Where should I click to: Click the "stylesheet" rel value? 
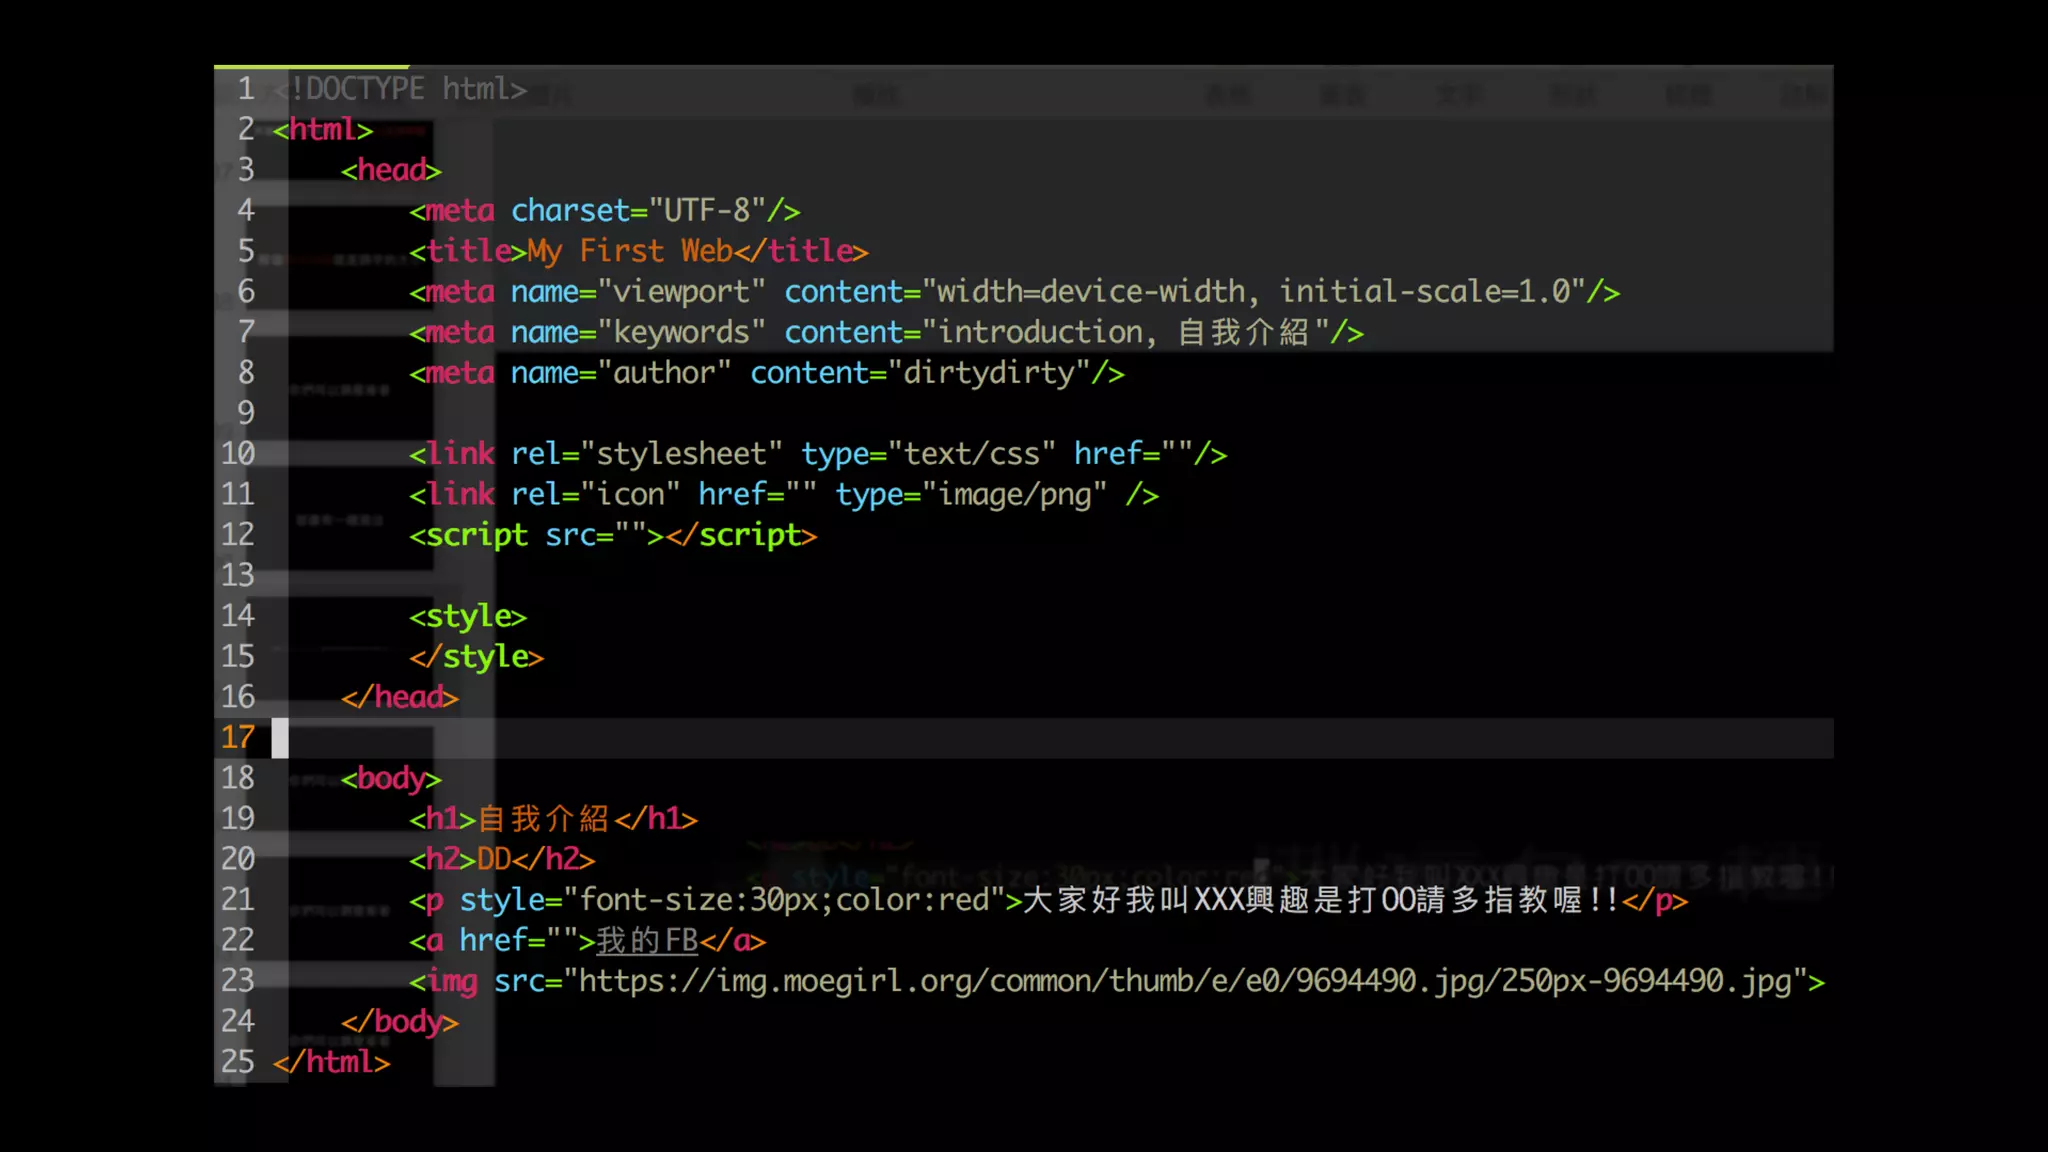[681, 454]
